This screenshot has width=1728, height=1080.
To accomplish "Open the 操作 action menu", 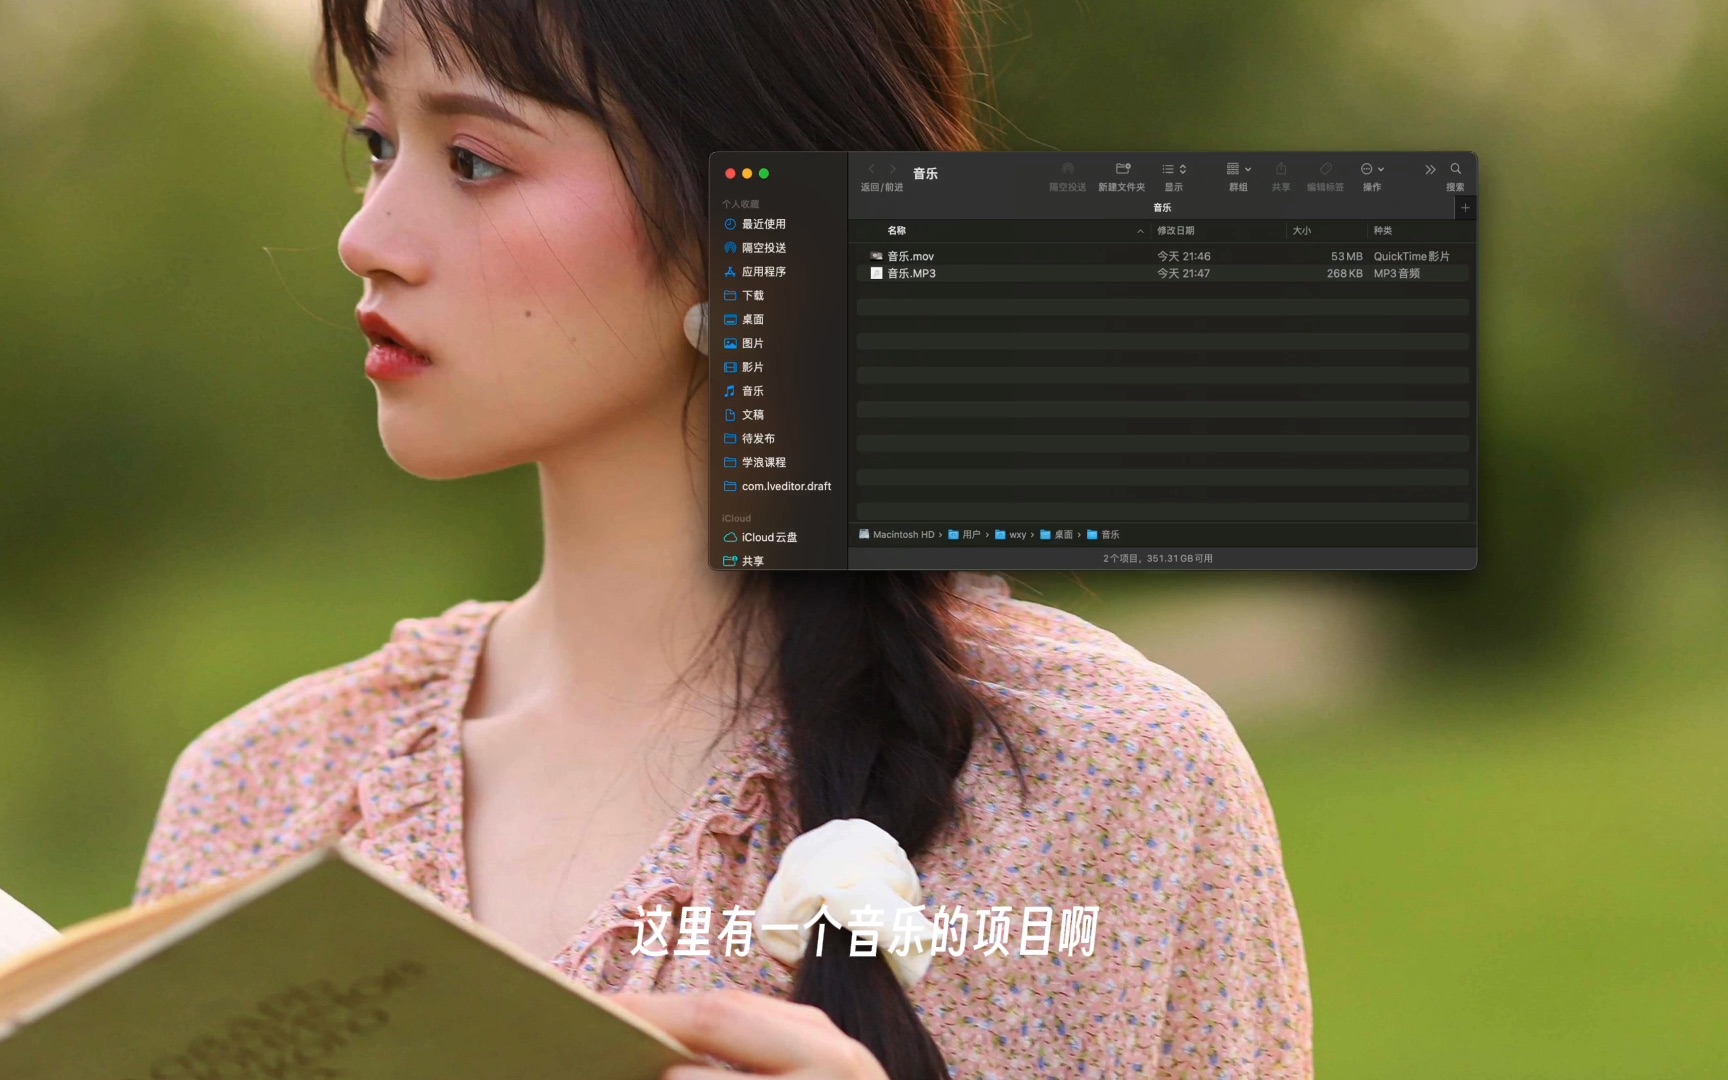I will (x=1372, y=169).
